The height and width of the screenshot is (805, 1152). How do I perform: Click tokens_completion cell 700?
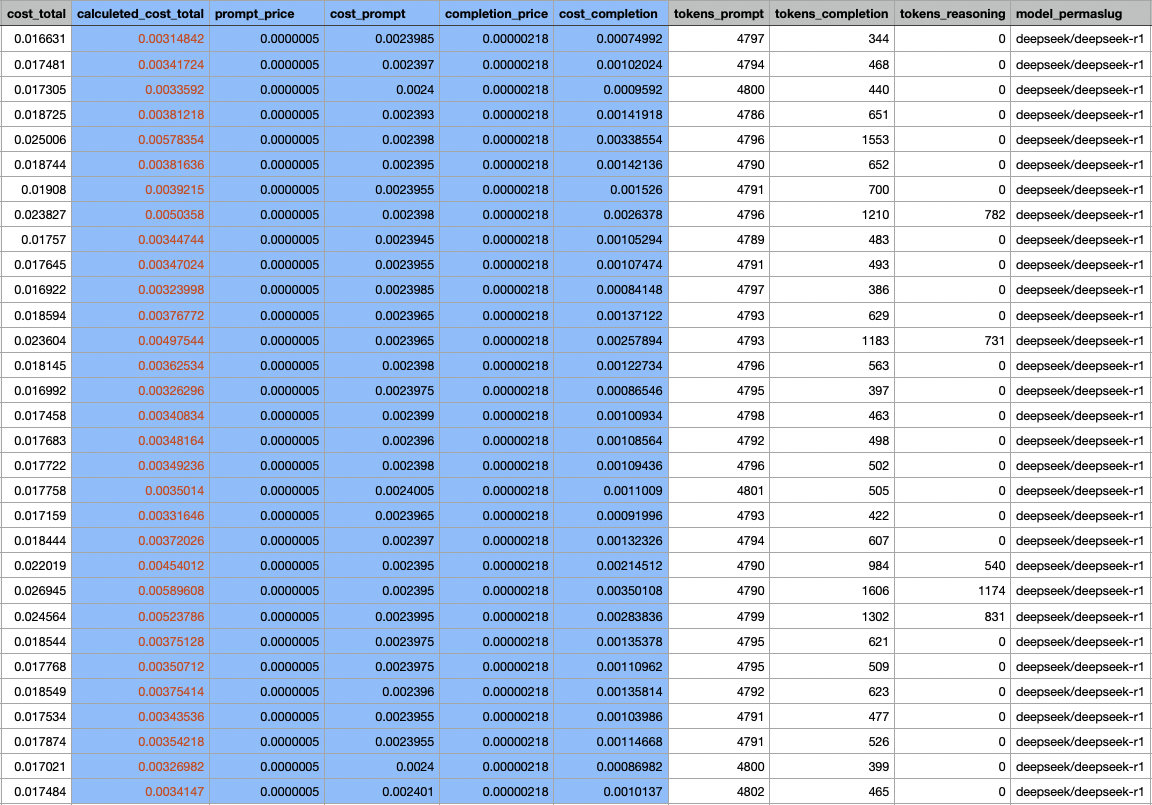[832, 189]
